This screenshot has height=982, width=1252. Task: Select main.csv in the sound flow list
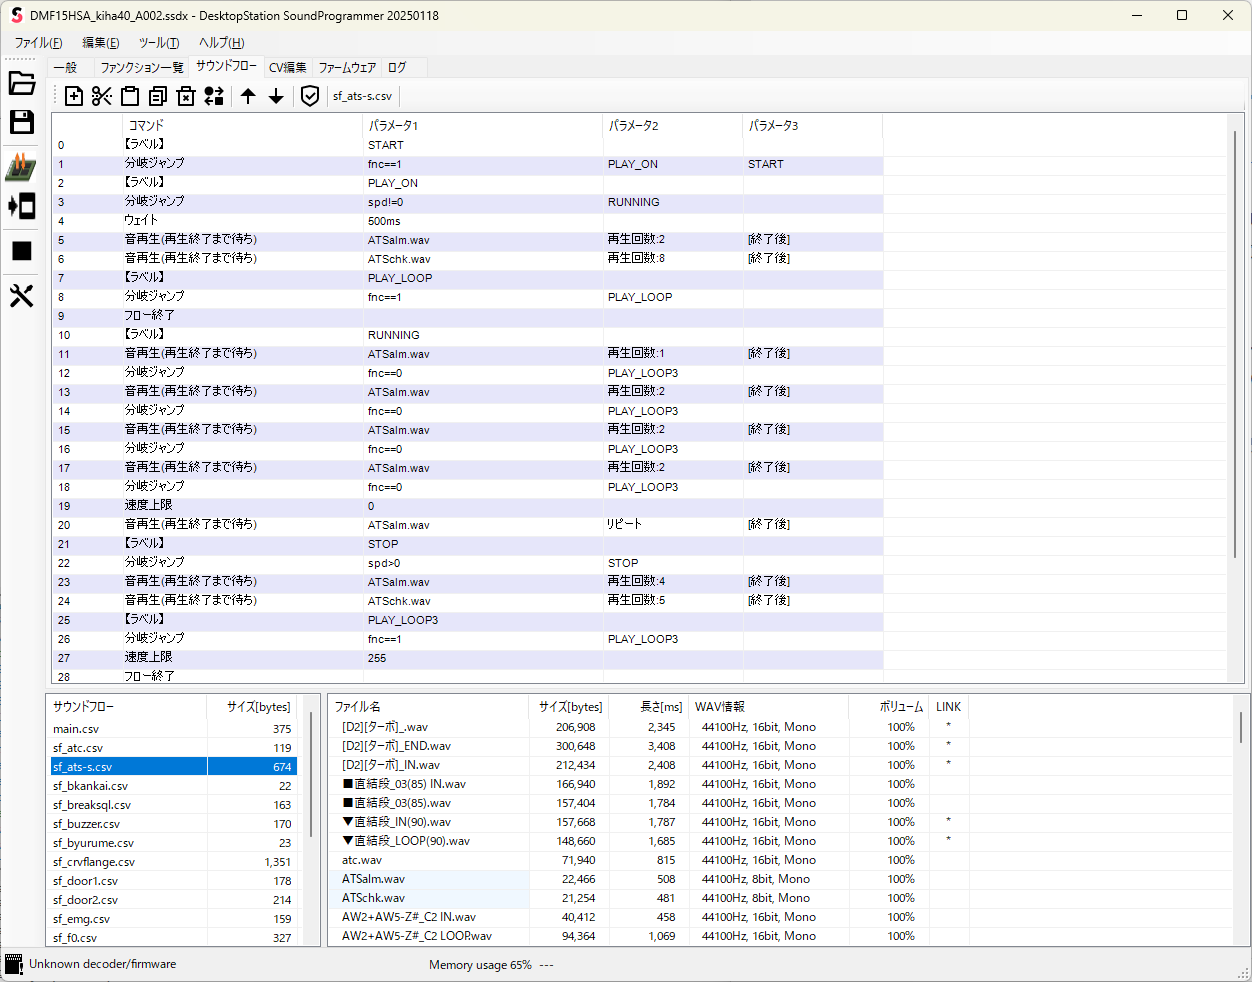click(76, 729)
